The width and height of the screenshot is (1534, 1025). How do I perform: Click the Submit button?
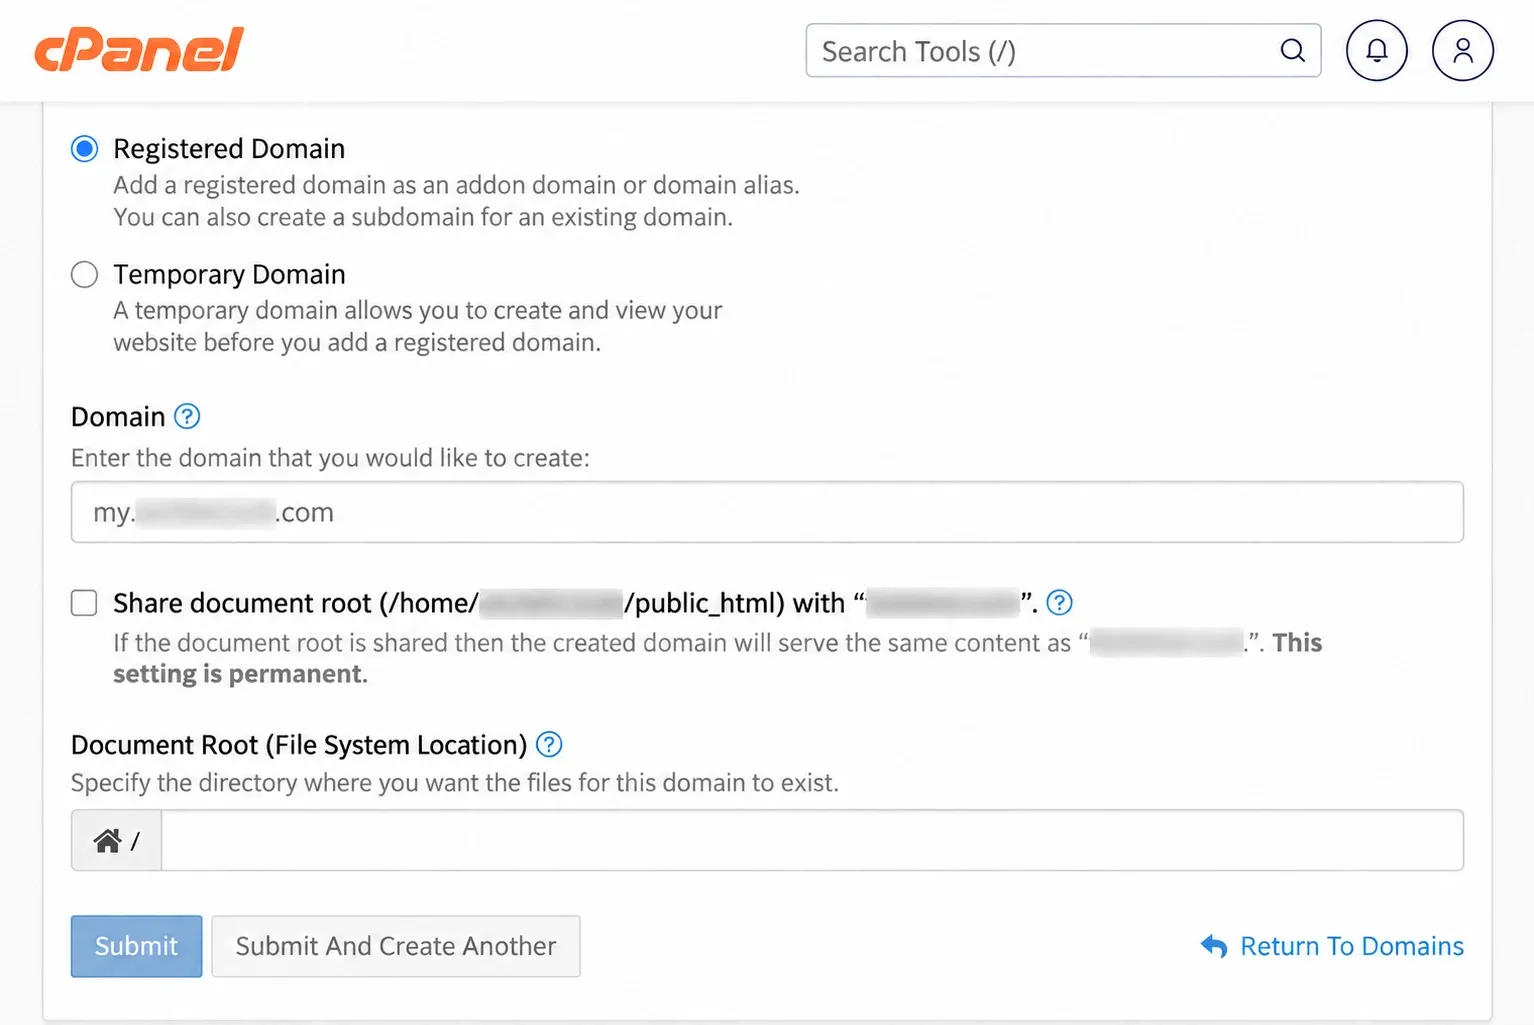tap(136, 946)
